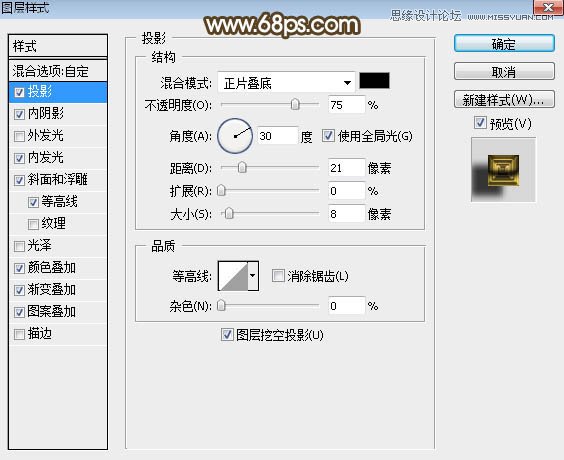564x460 pixels.
Task: Click the 角度 angle dial
Action: pos(235,136)
